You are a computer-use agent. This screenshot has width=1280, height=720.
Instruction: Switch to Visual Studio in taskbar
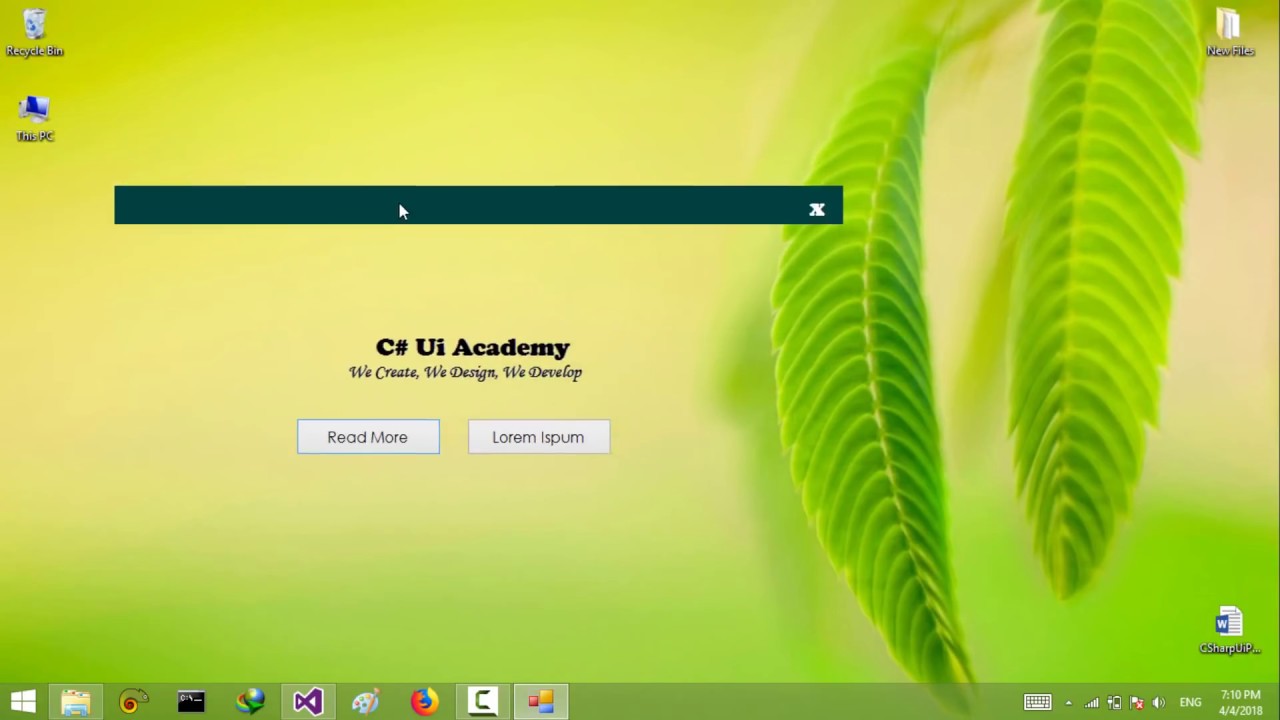(308, 702)
